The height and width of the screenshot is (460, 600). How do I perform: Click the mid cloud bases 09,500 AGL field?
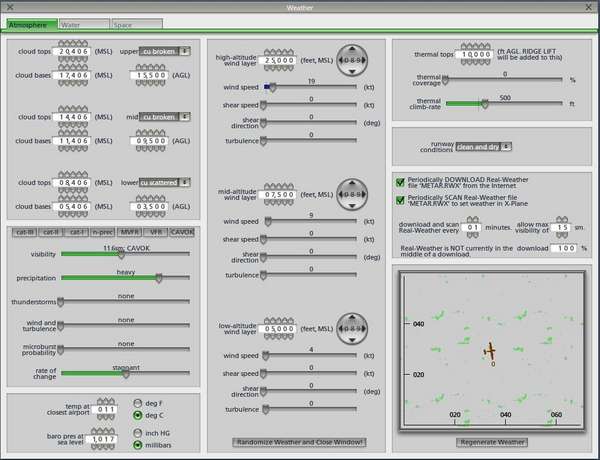[150, 141]
